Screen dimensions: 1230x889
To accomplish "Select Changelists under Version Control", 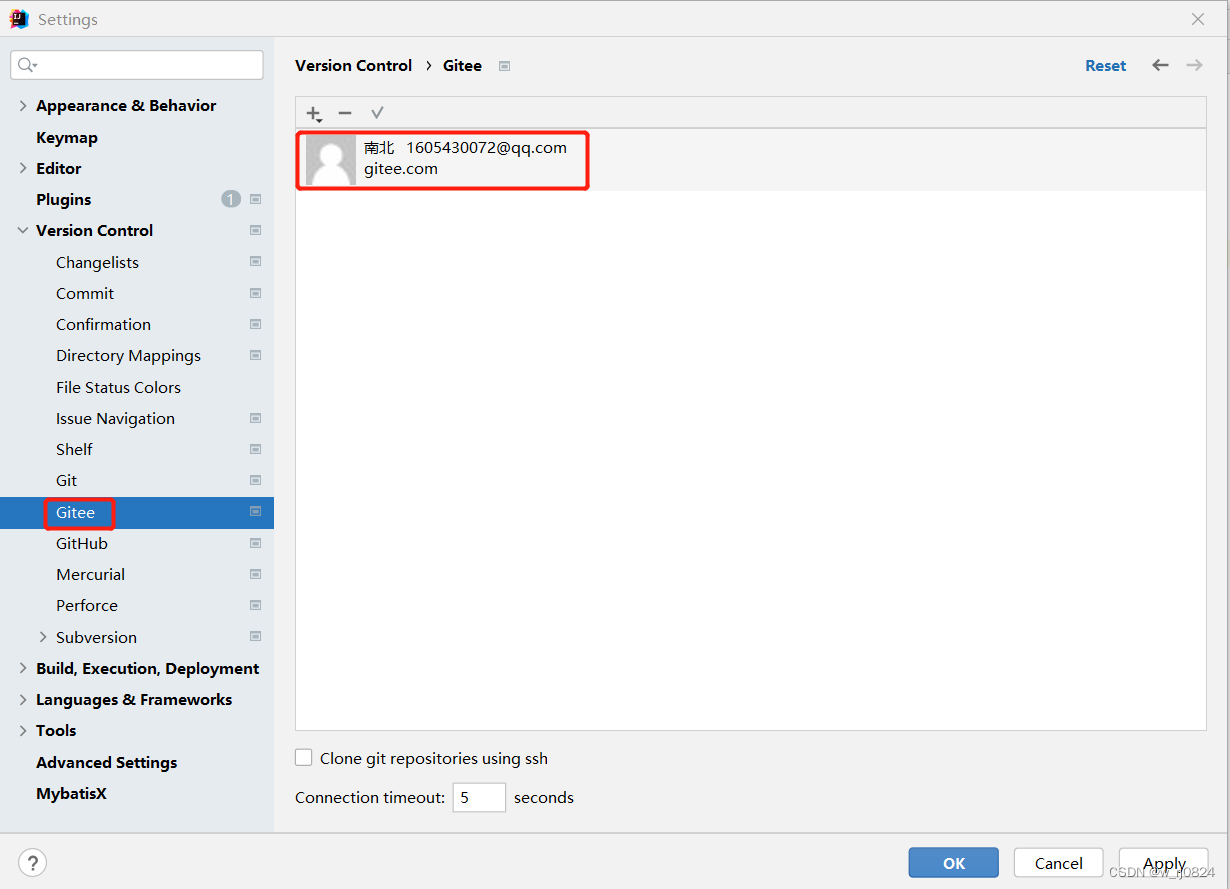I will pyautogui.click(x=97, y=262).
